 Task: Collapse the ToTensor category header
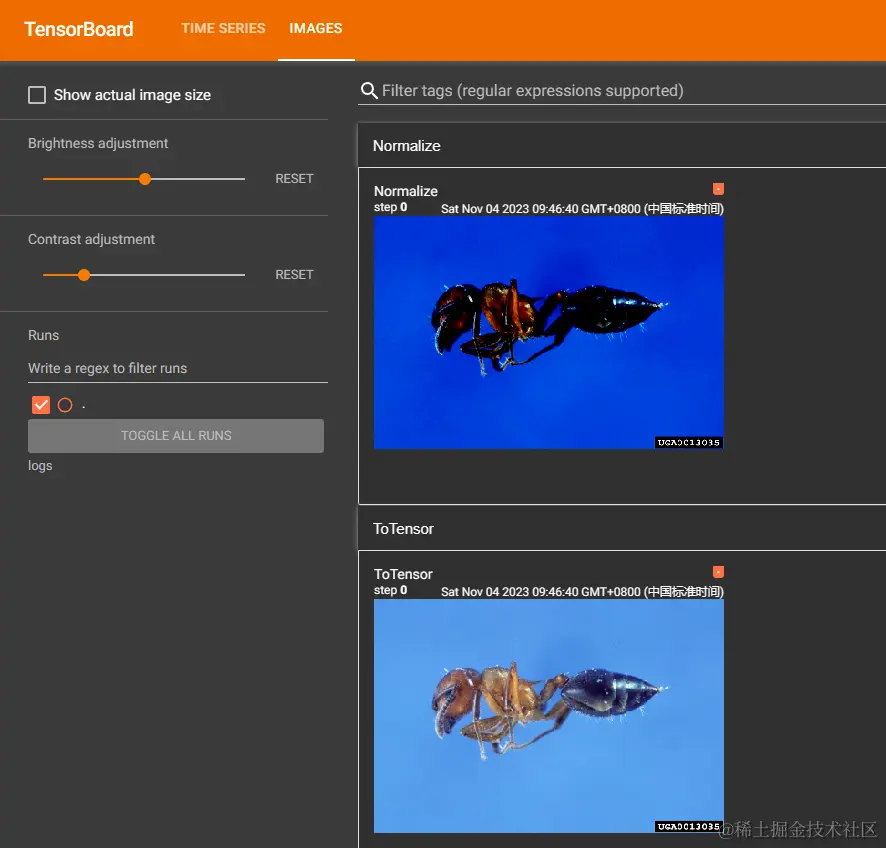pos(622,529)
